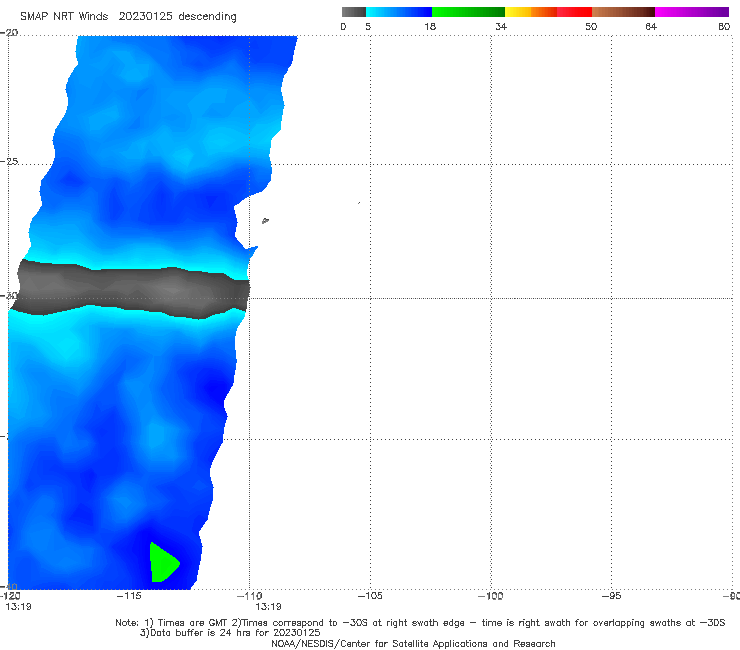Click the 'Times are GMT' note line
The height and width of the screenshot is (650, 740).
pyautogui.click(x=420, y=623)
